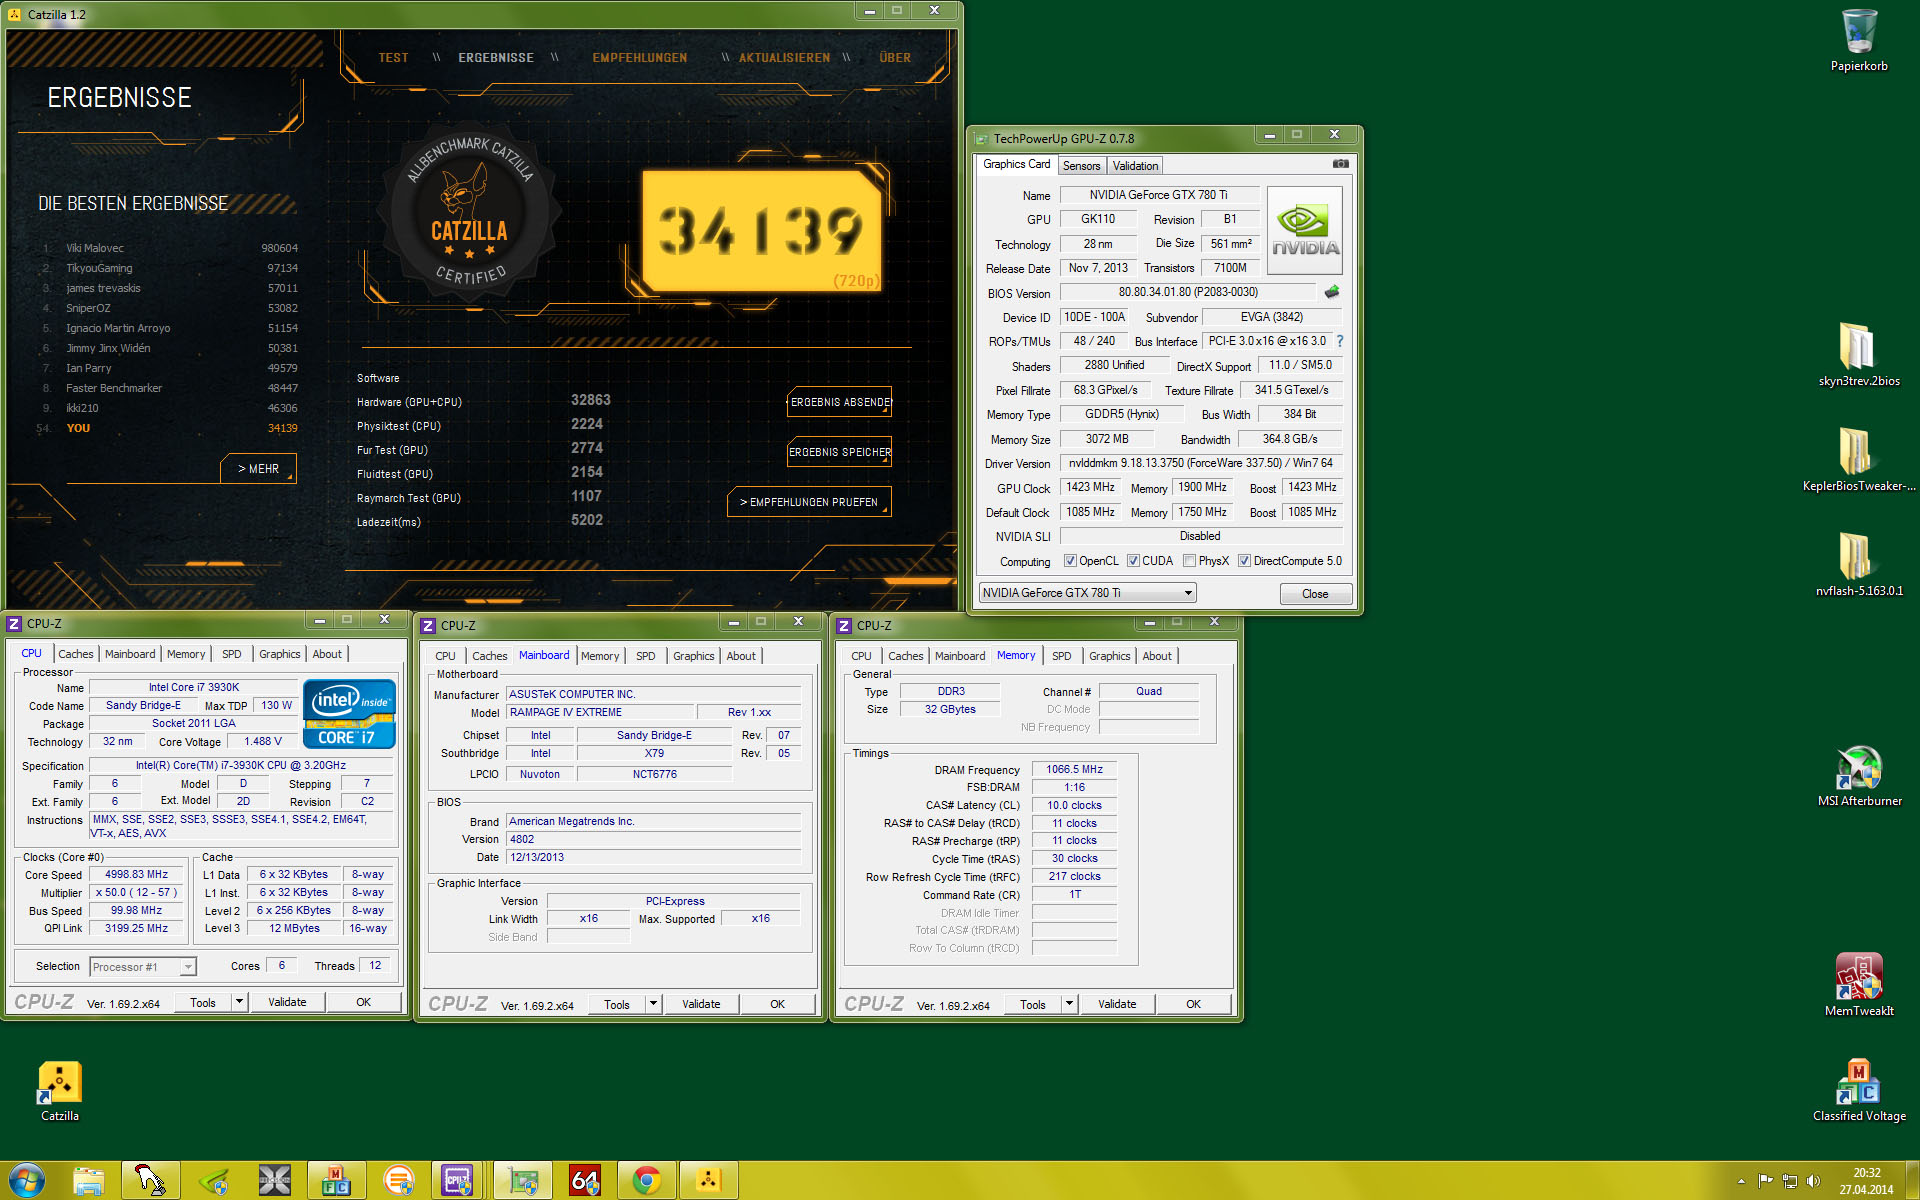
Task: Click the Catzilla taskbar icon
Action: [708, 1181]
